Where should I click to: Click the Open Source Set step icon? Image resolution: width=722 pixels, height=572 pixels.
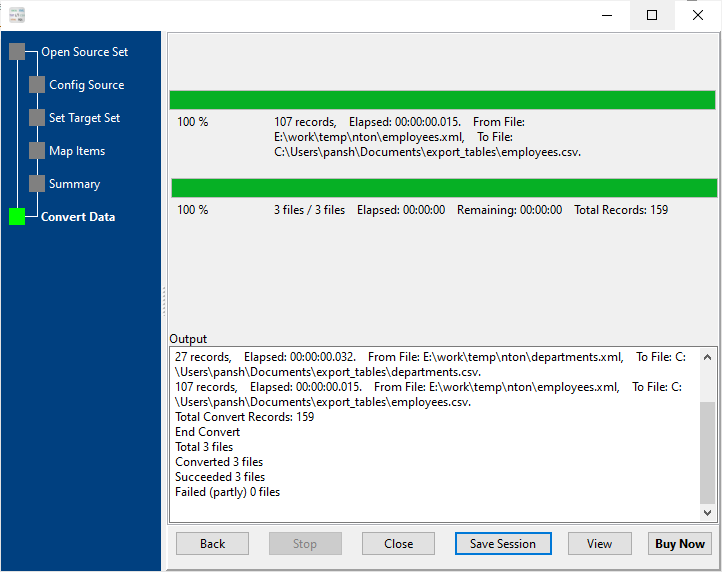coord(17,52)
